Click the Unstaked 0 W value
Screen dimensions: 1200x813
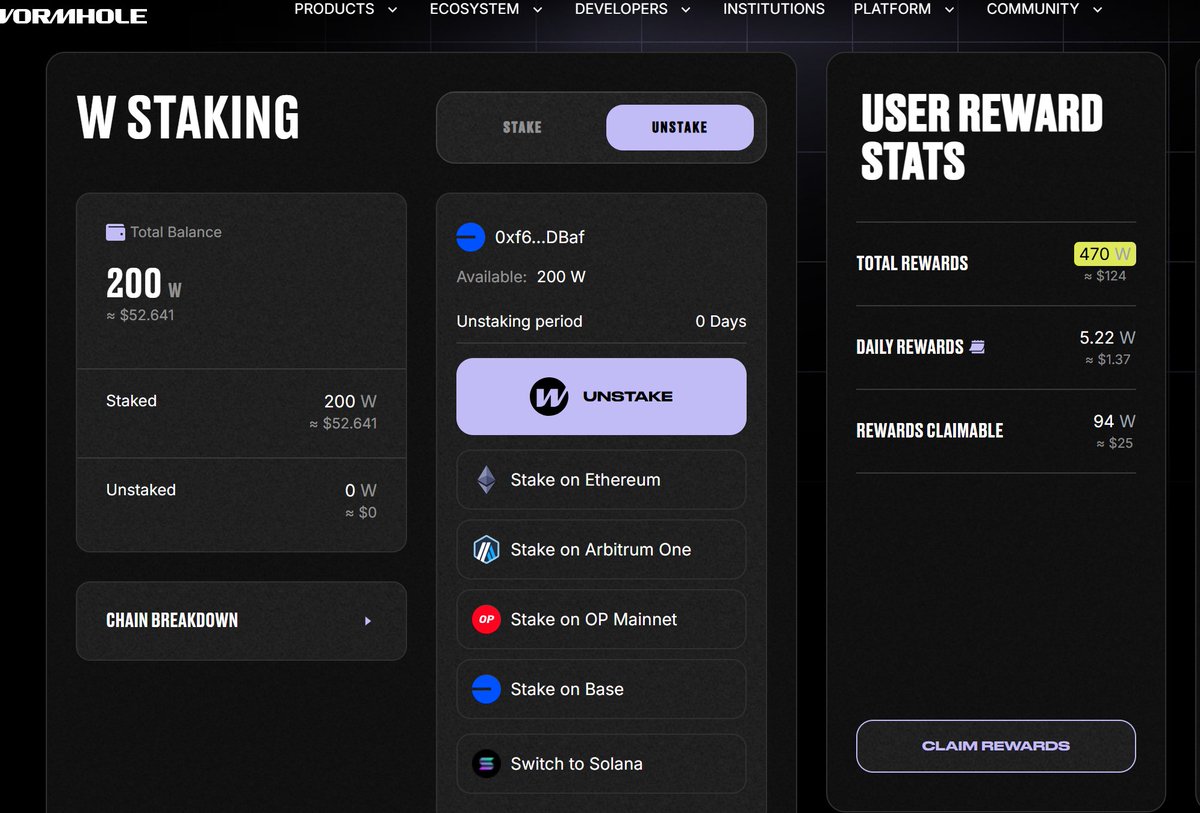pyautogui.click(x=360, y=491)
